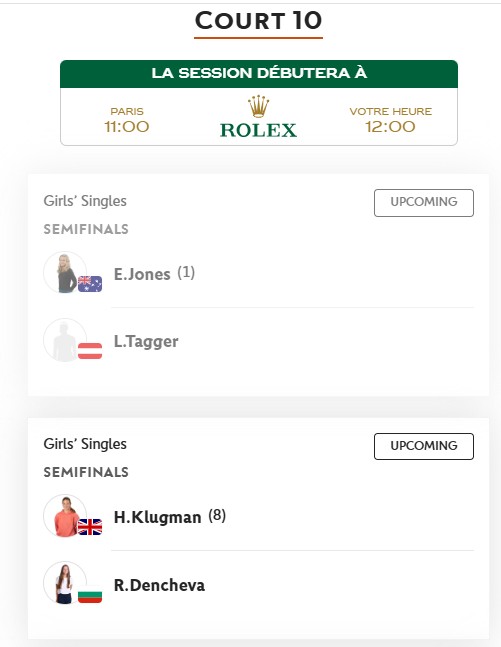The width and height of the screenshot is (501, 647).
Task: Open H.Klugman player name link
Action: pos(158,517)
